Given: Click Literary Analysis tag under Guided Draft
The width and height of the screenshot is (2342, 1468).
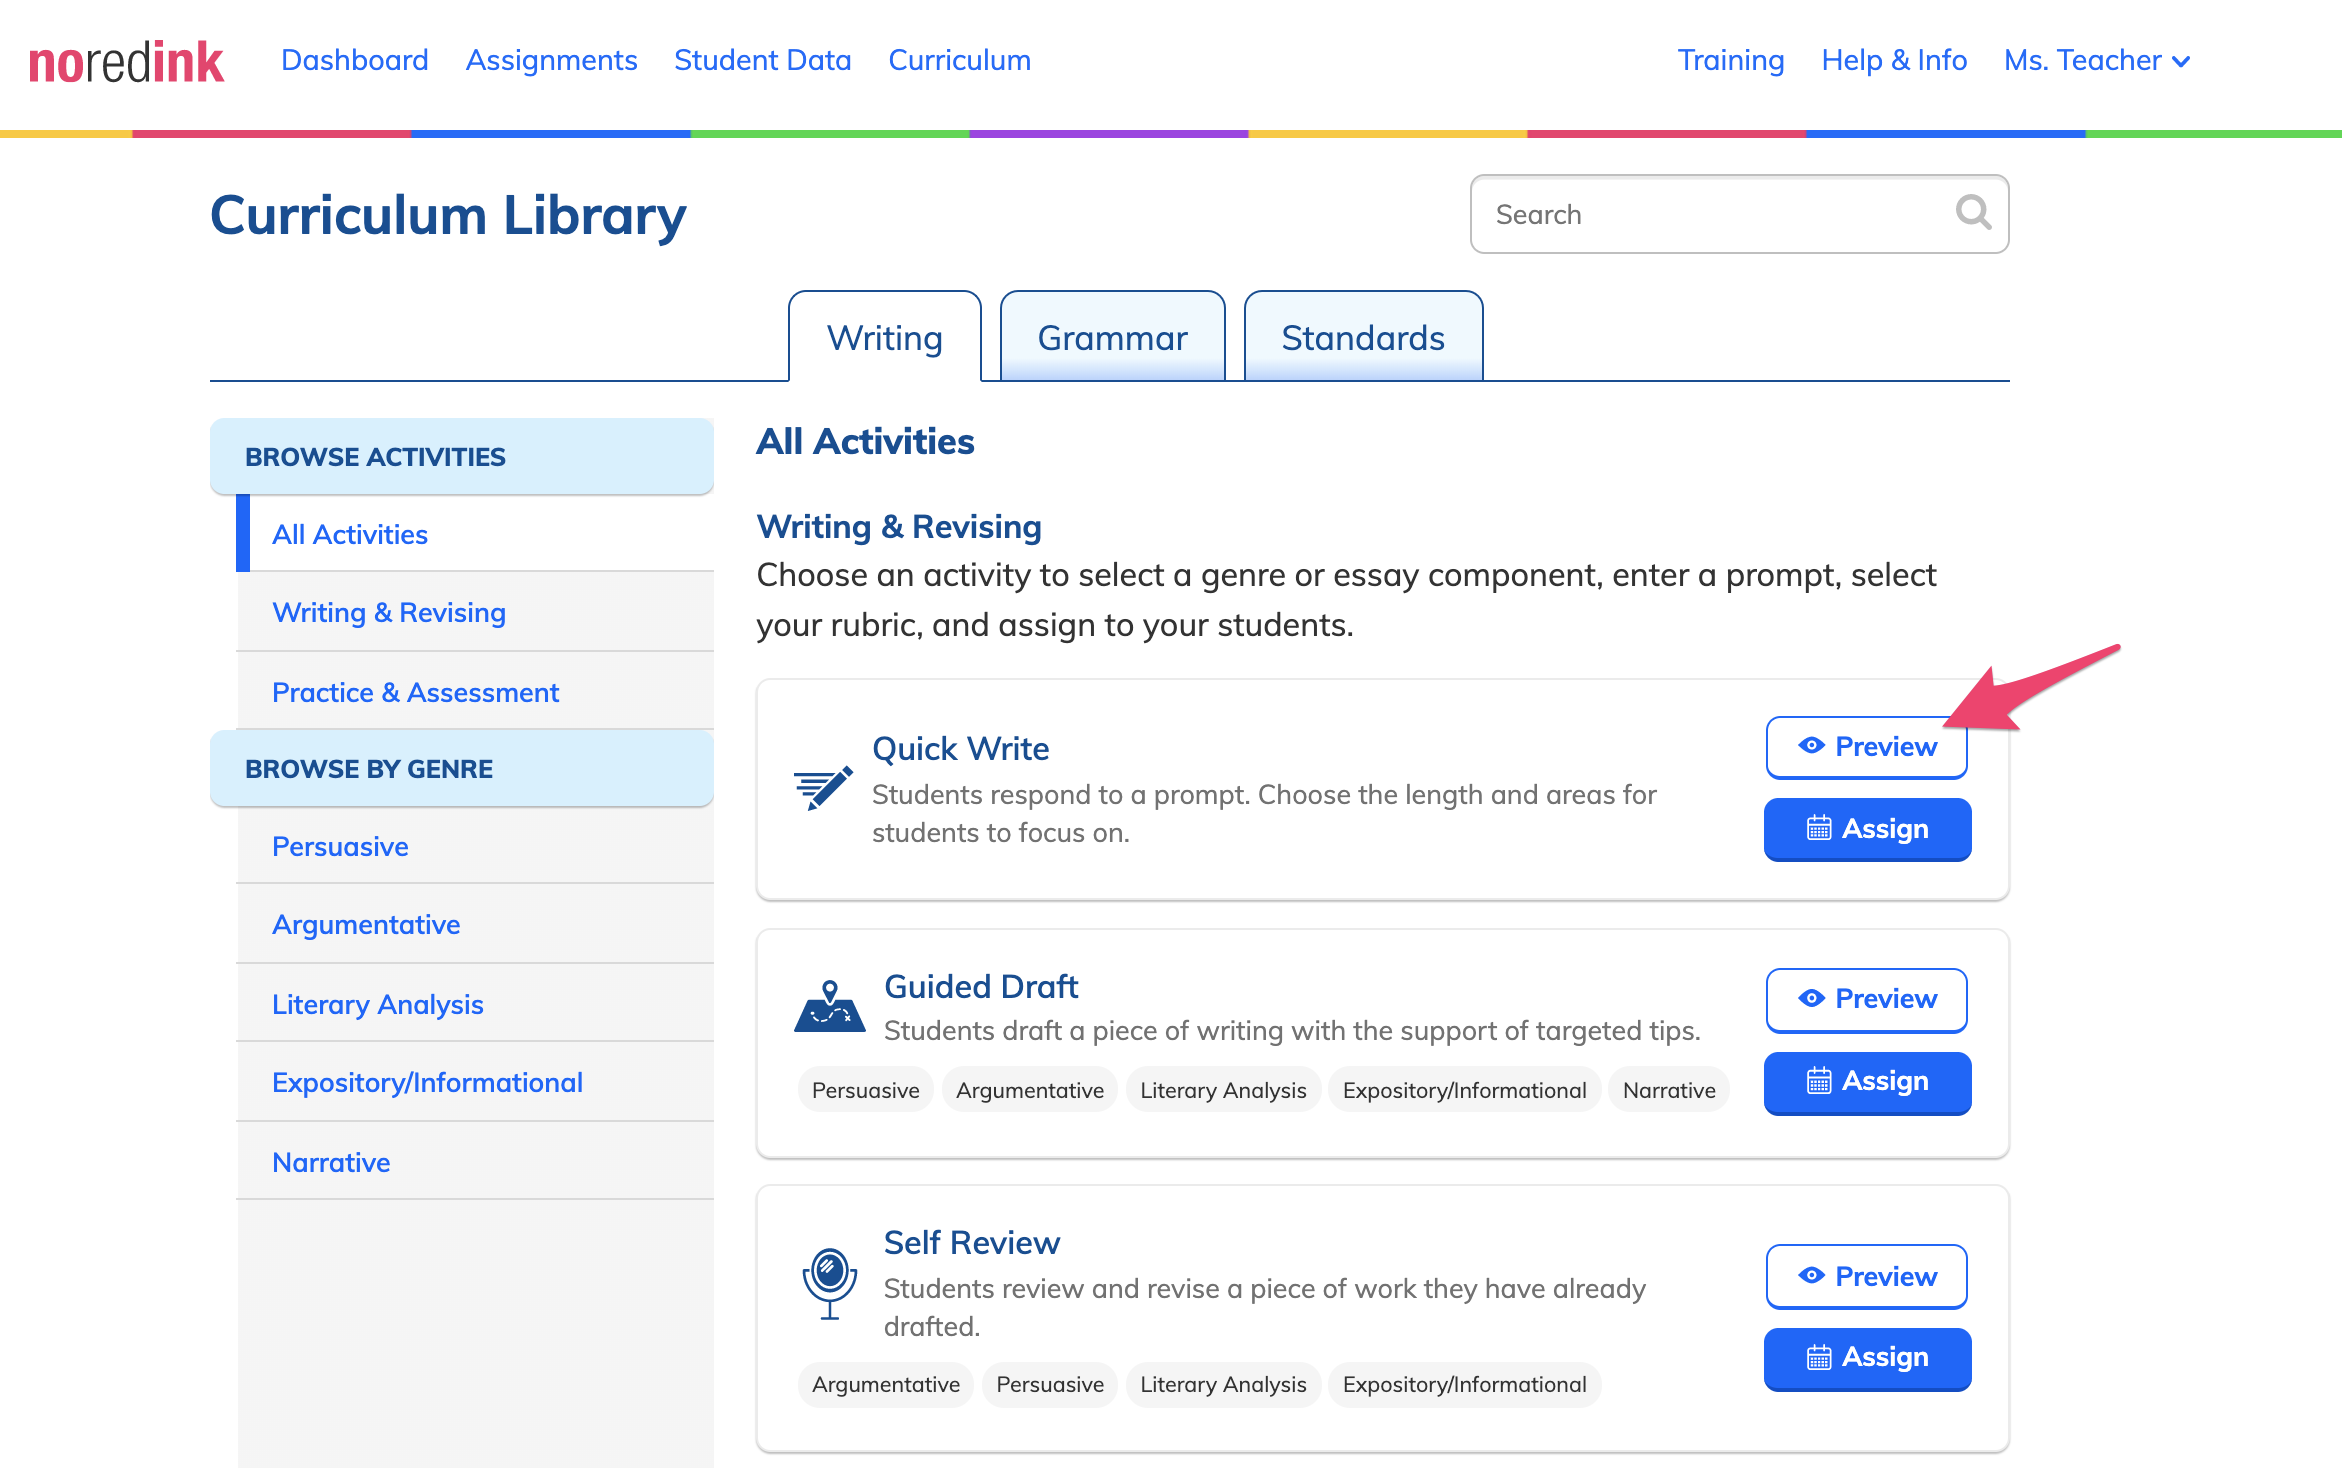Looking at the screenshot, I should pyautogui.click(x=1223, y=1090).
